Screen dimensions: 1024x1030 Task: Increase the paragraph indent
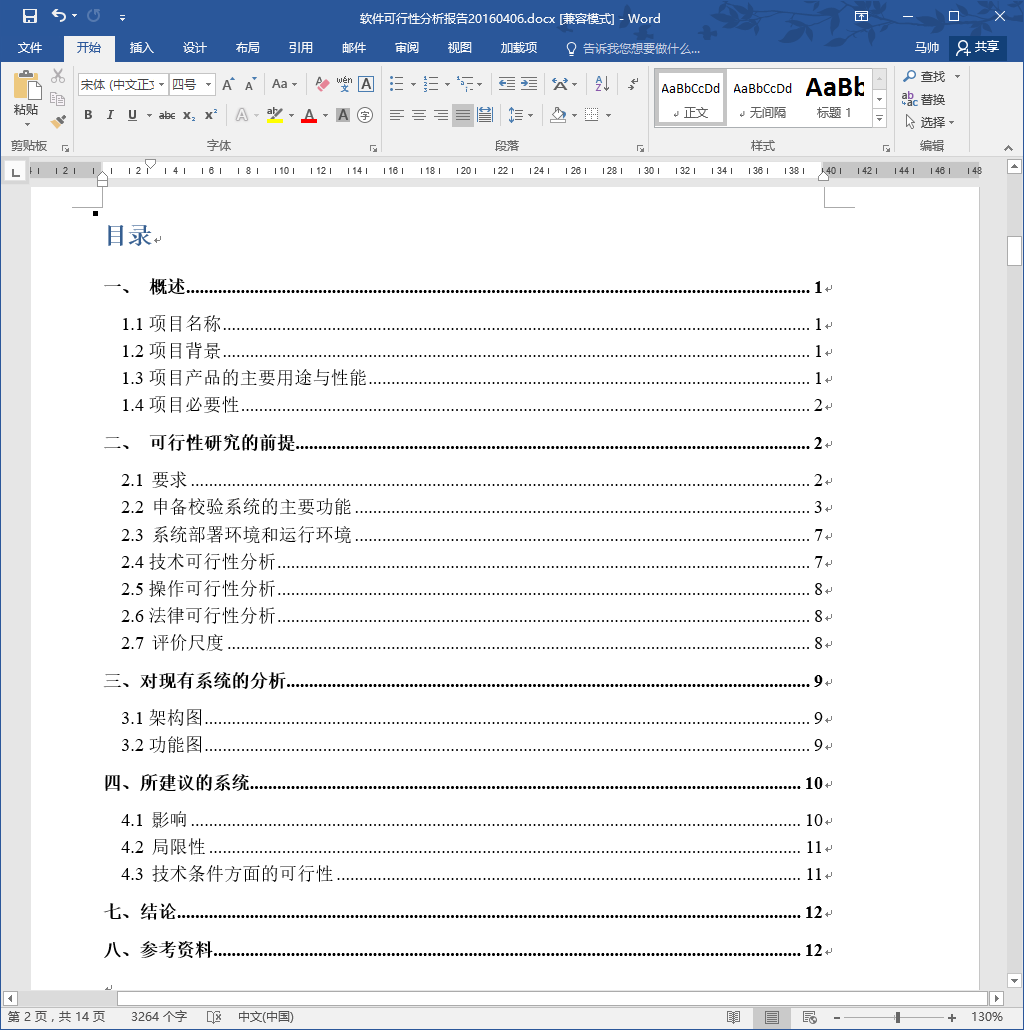[x=529, y=84]
